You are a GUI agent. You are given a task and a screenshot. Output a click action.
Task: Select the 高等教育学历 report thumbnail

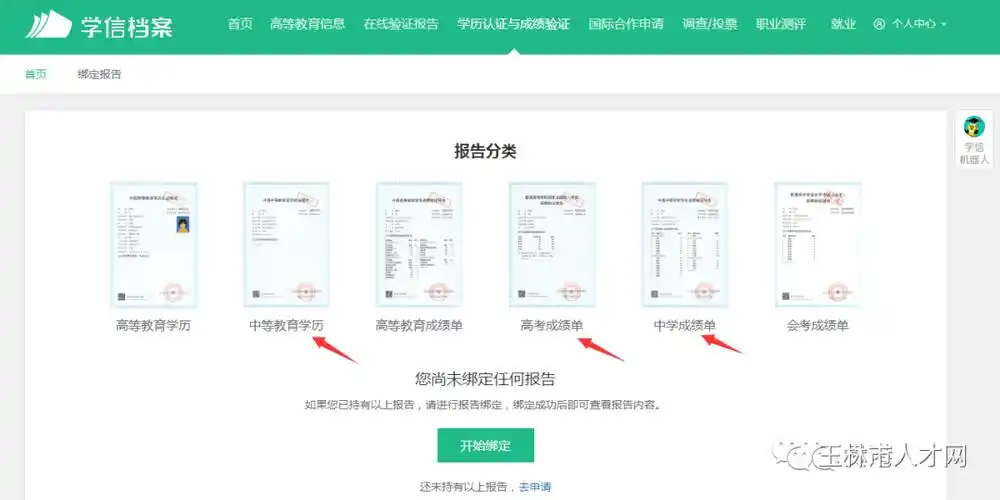[x=154, y=245]
